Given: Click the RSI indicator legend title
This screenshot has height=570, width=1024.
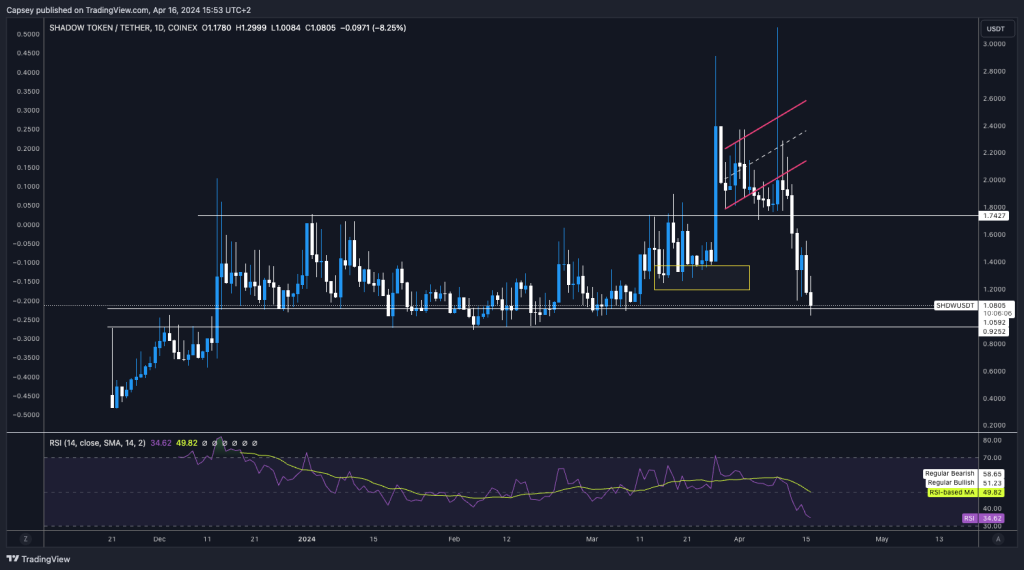Looking at the screenshot, I should [97, 442].
